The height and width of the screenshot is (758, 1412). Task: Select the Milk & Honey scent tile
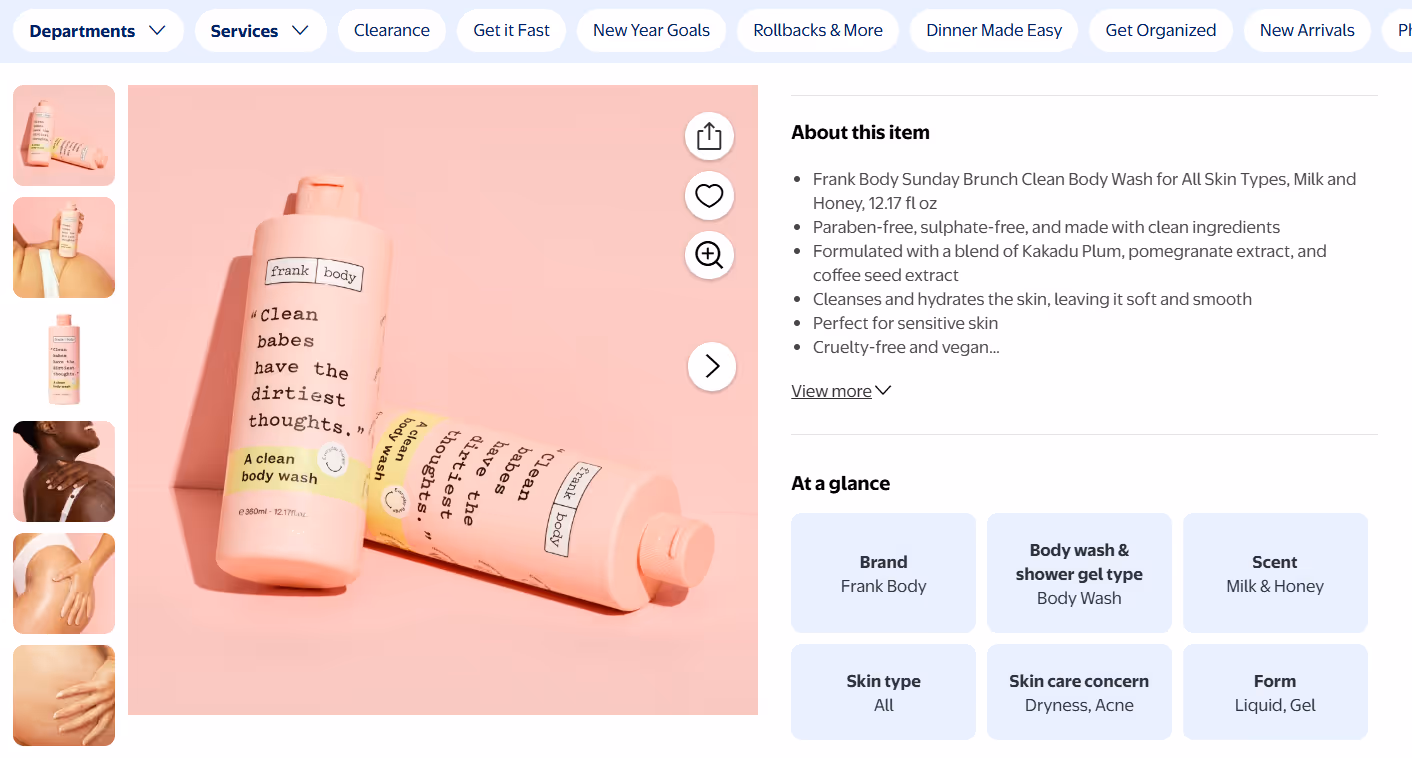tap(1275, 573)
